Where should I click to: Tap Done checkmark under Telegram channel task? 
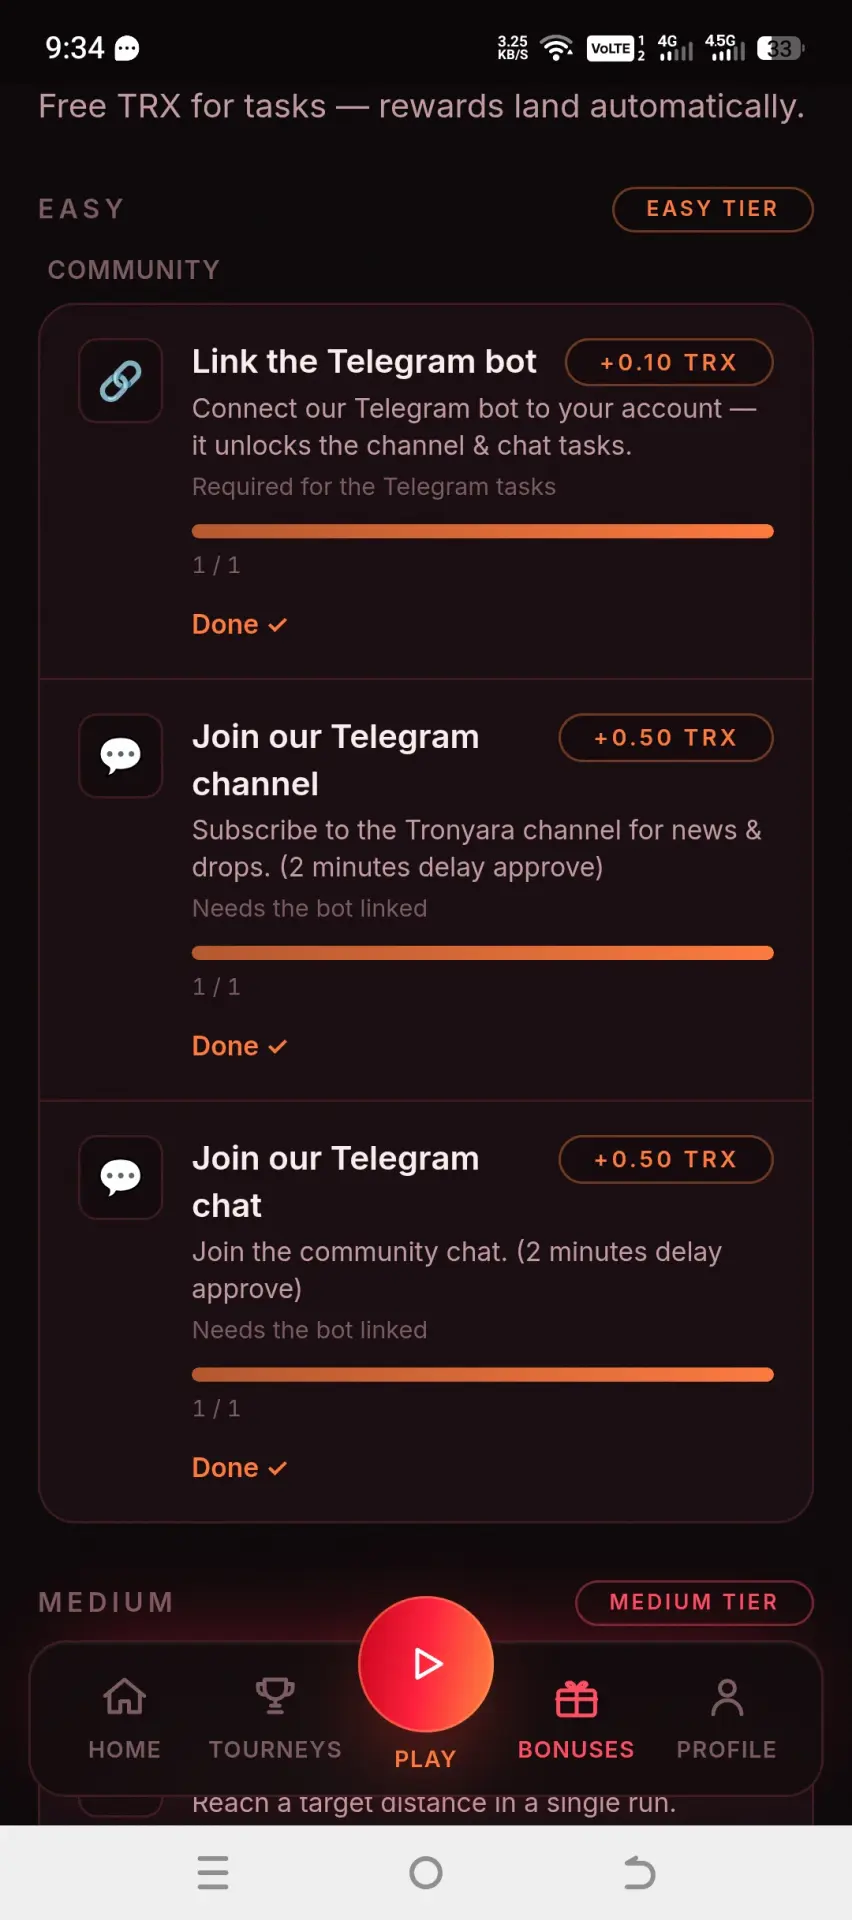(240, 1046)
